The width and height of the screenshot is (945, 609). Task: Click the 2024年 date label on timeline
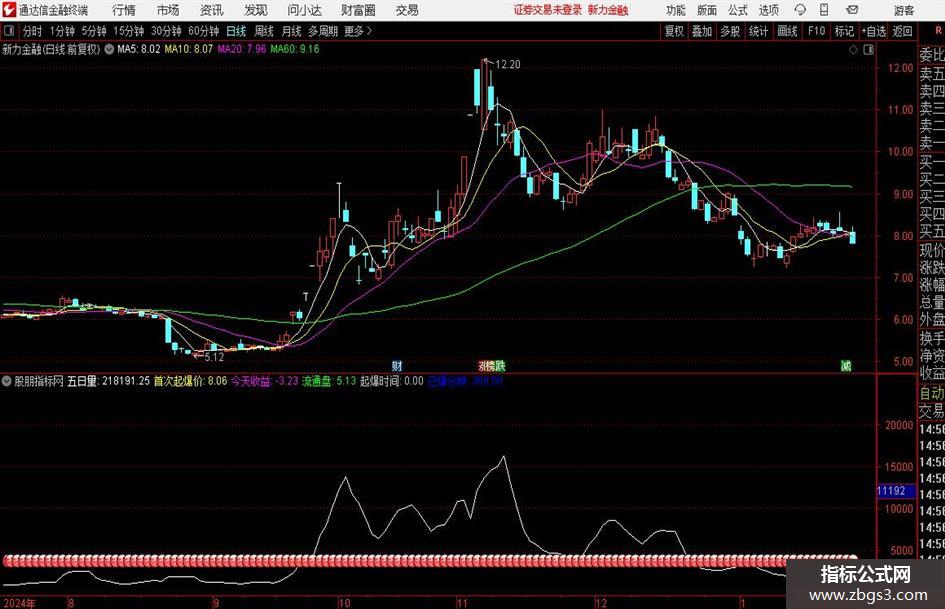(19, 603)
